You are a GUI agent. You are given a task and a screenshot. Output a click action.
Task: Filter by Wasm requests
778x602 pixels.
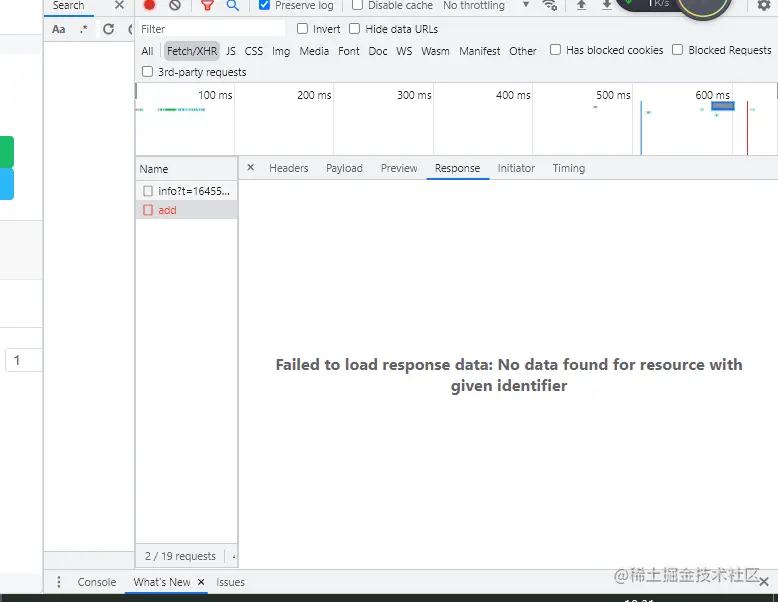tap(435, 51)
